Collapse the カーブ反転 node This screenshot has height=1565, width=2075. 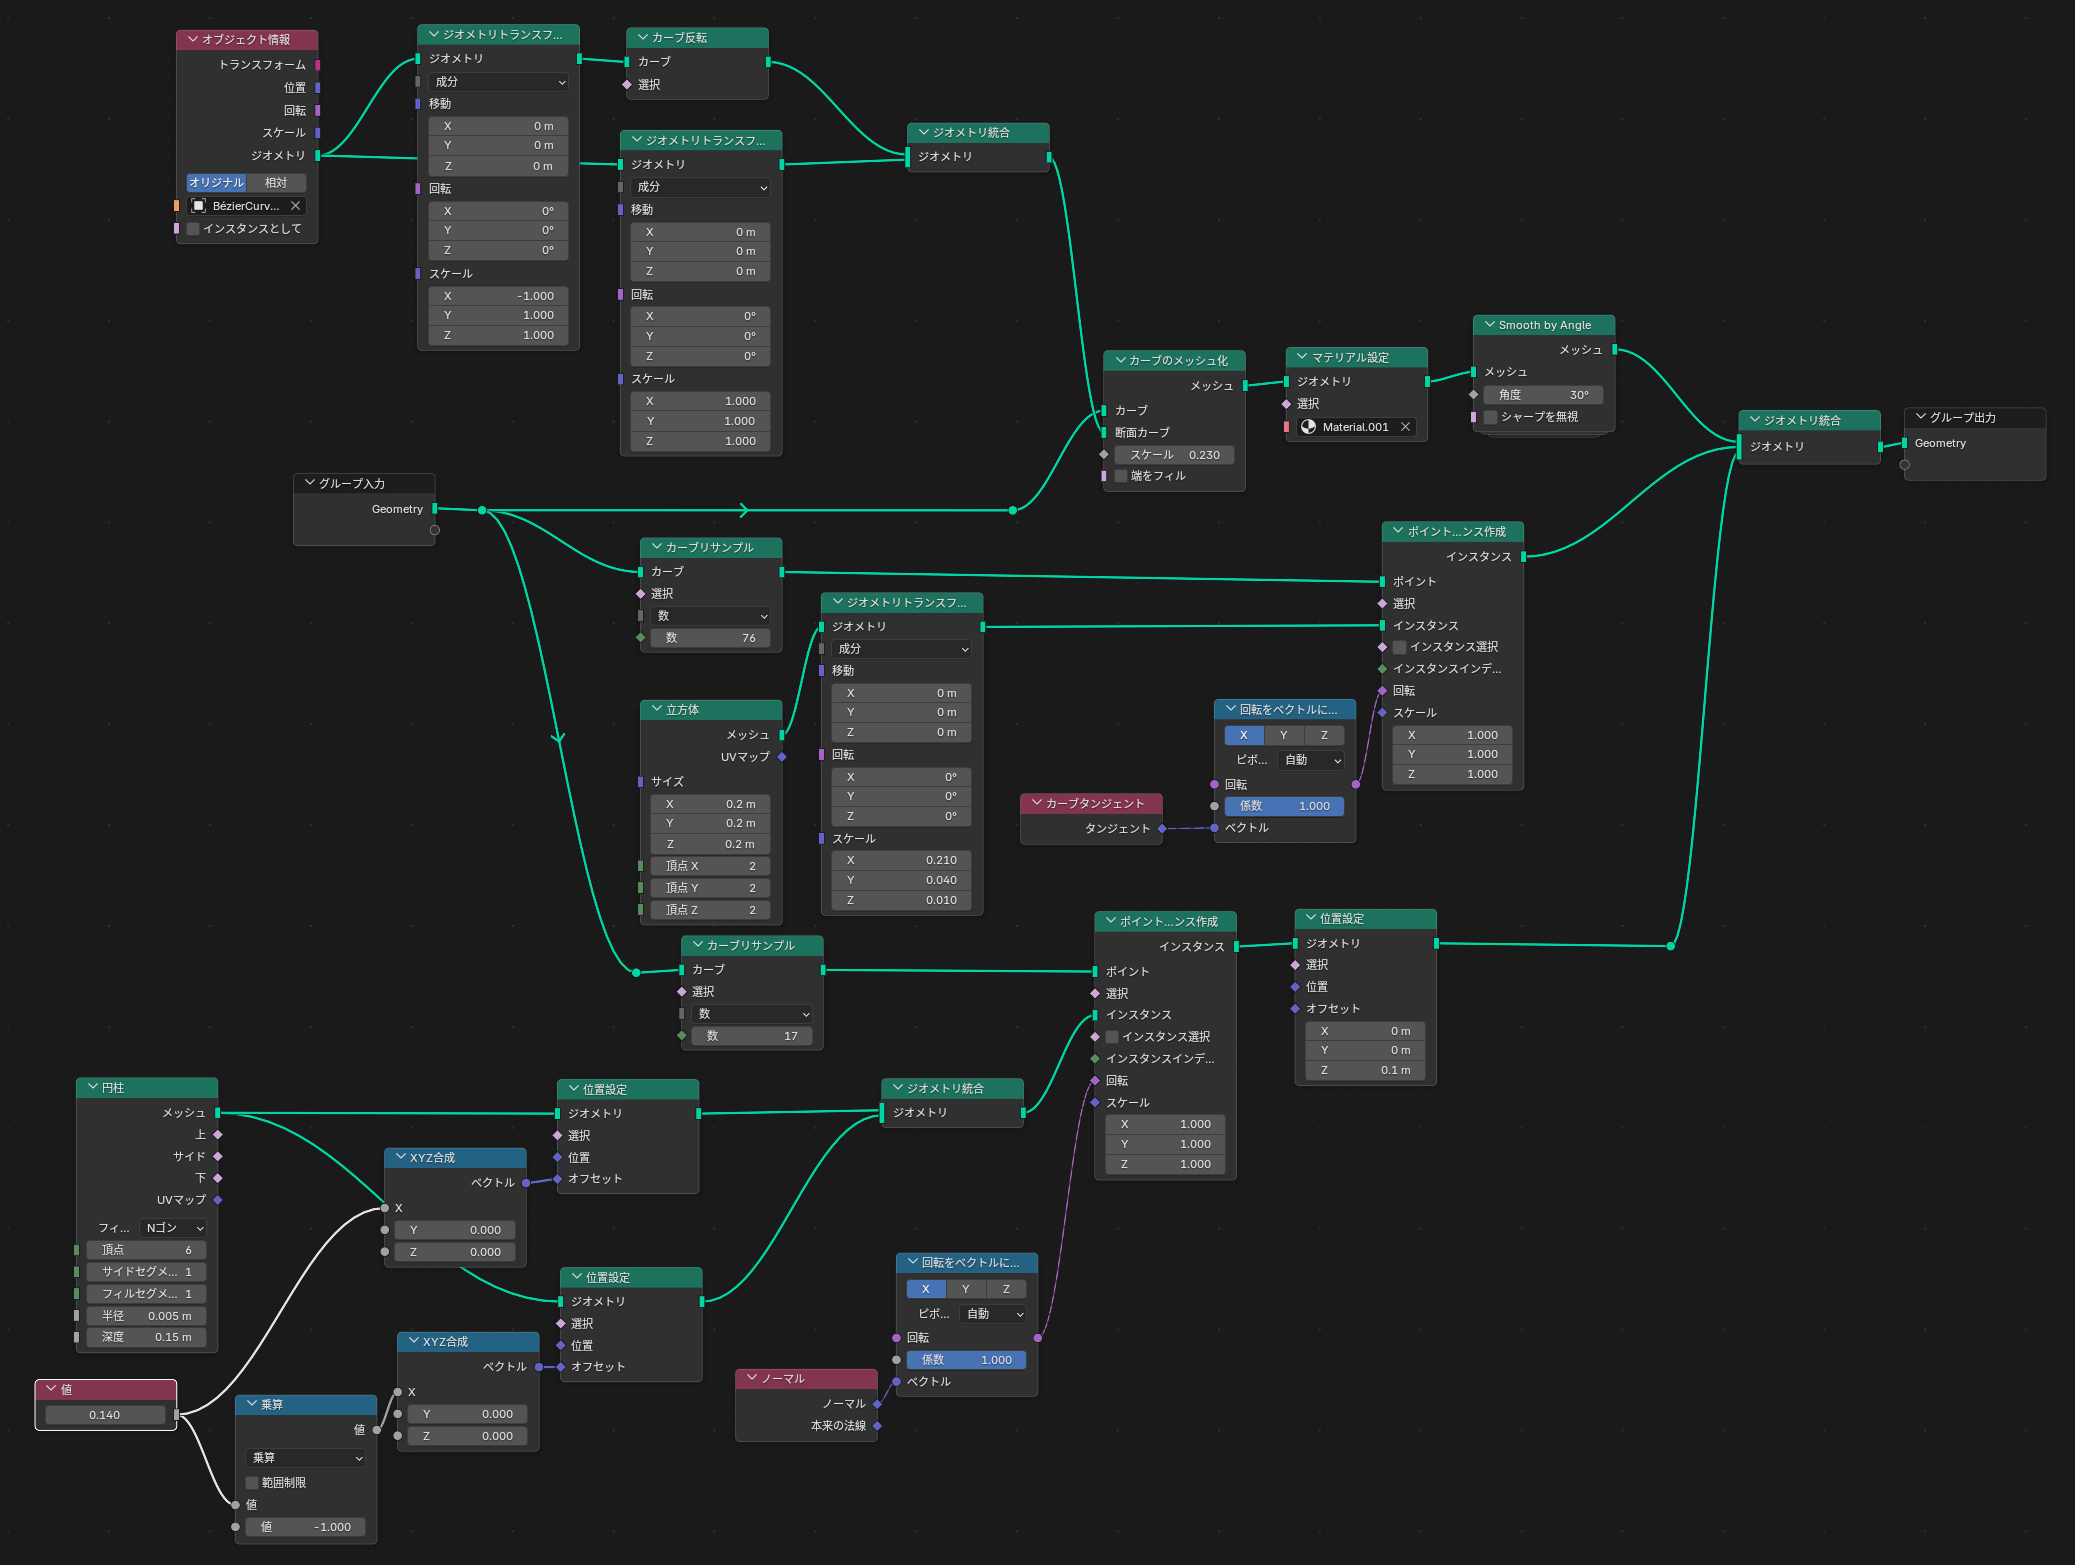[x=642, y=37]
